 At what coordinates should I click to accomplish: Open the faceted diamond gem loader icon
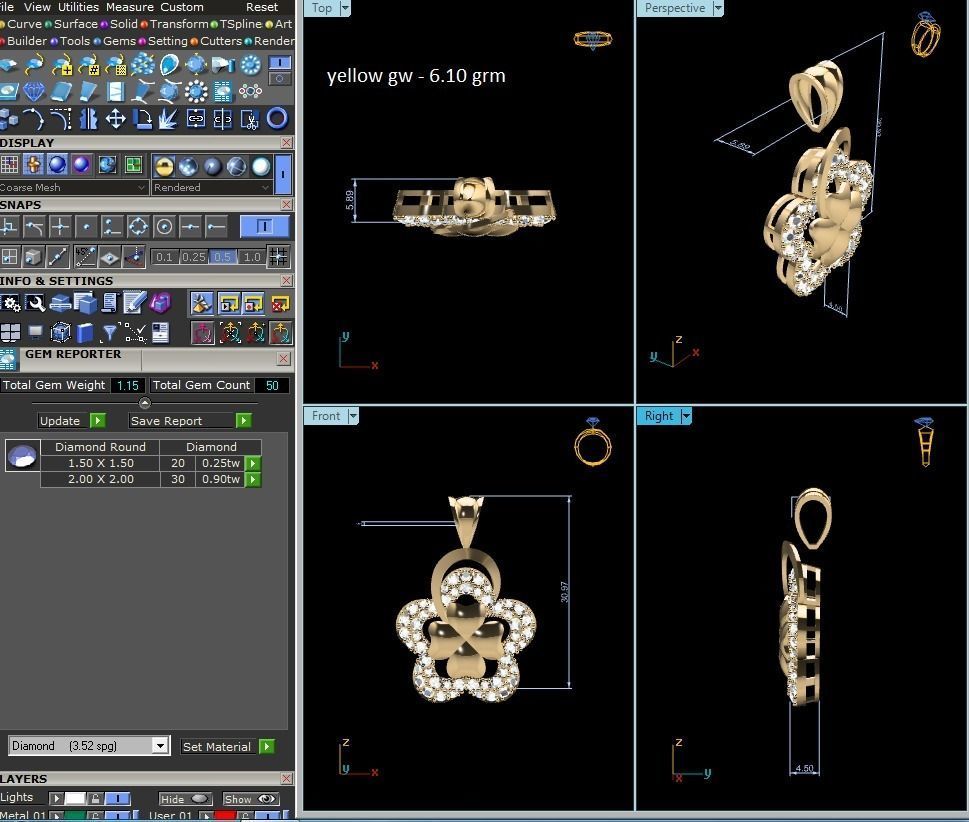coord(35,92)
